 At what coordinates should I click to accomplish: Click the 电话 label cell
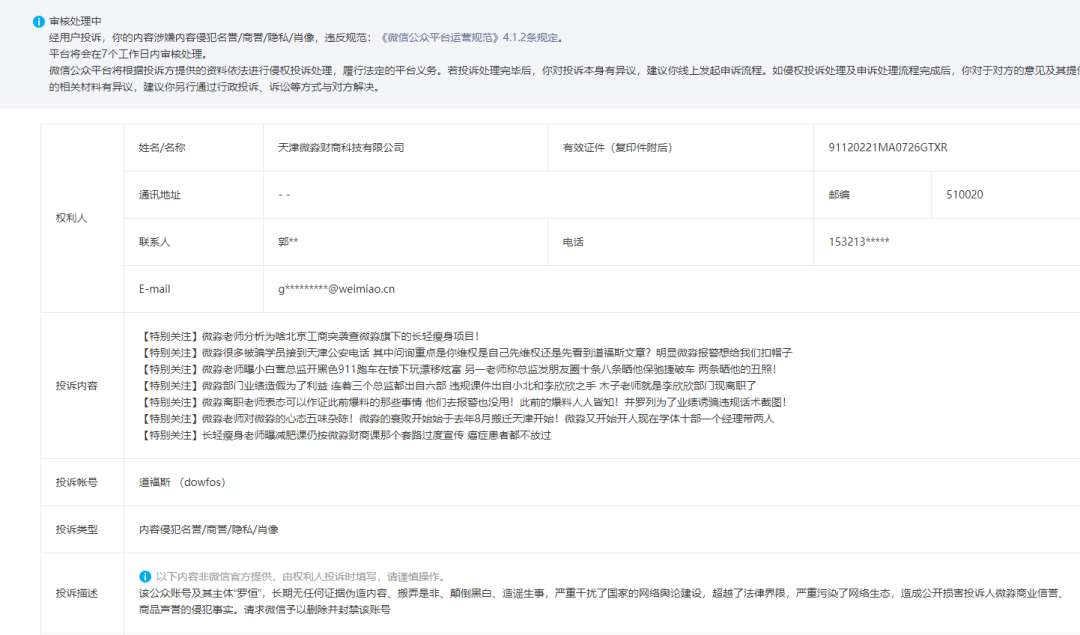[573, 242]
